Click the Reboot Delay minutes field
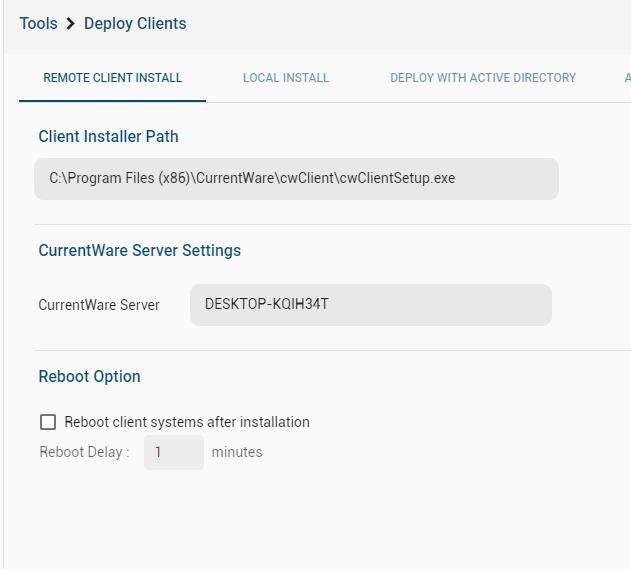Viewport: 631px width, 569px height. pyautogui.click(x=173, y=452)
